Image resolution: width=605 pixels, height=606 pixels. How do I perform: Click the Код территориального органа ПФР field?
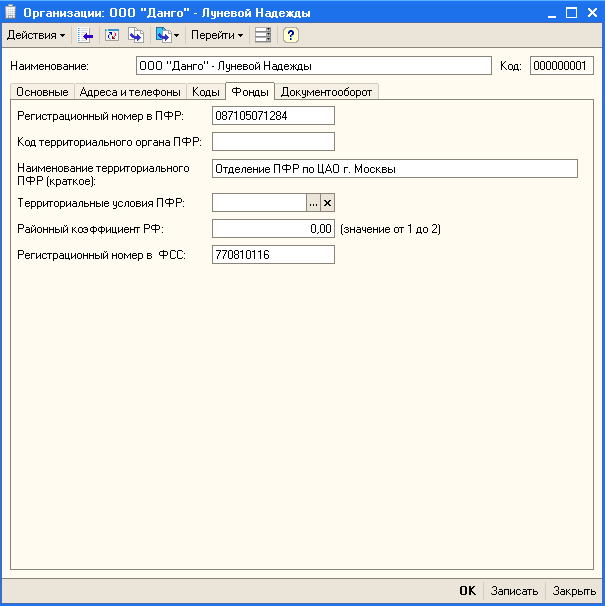273,142
